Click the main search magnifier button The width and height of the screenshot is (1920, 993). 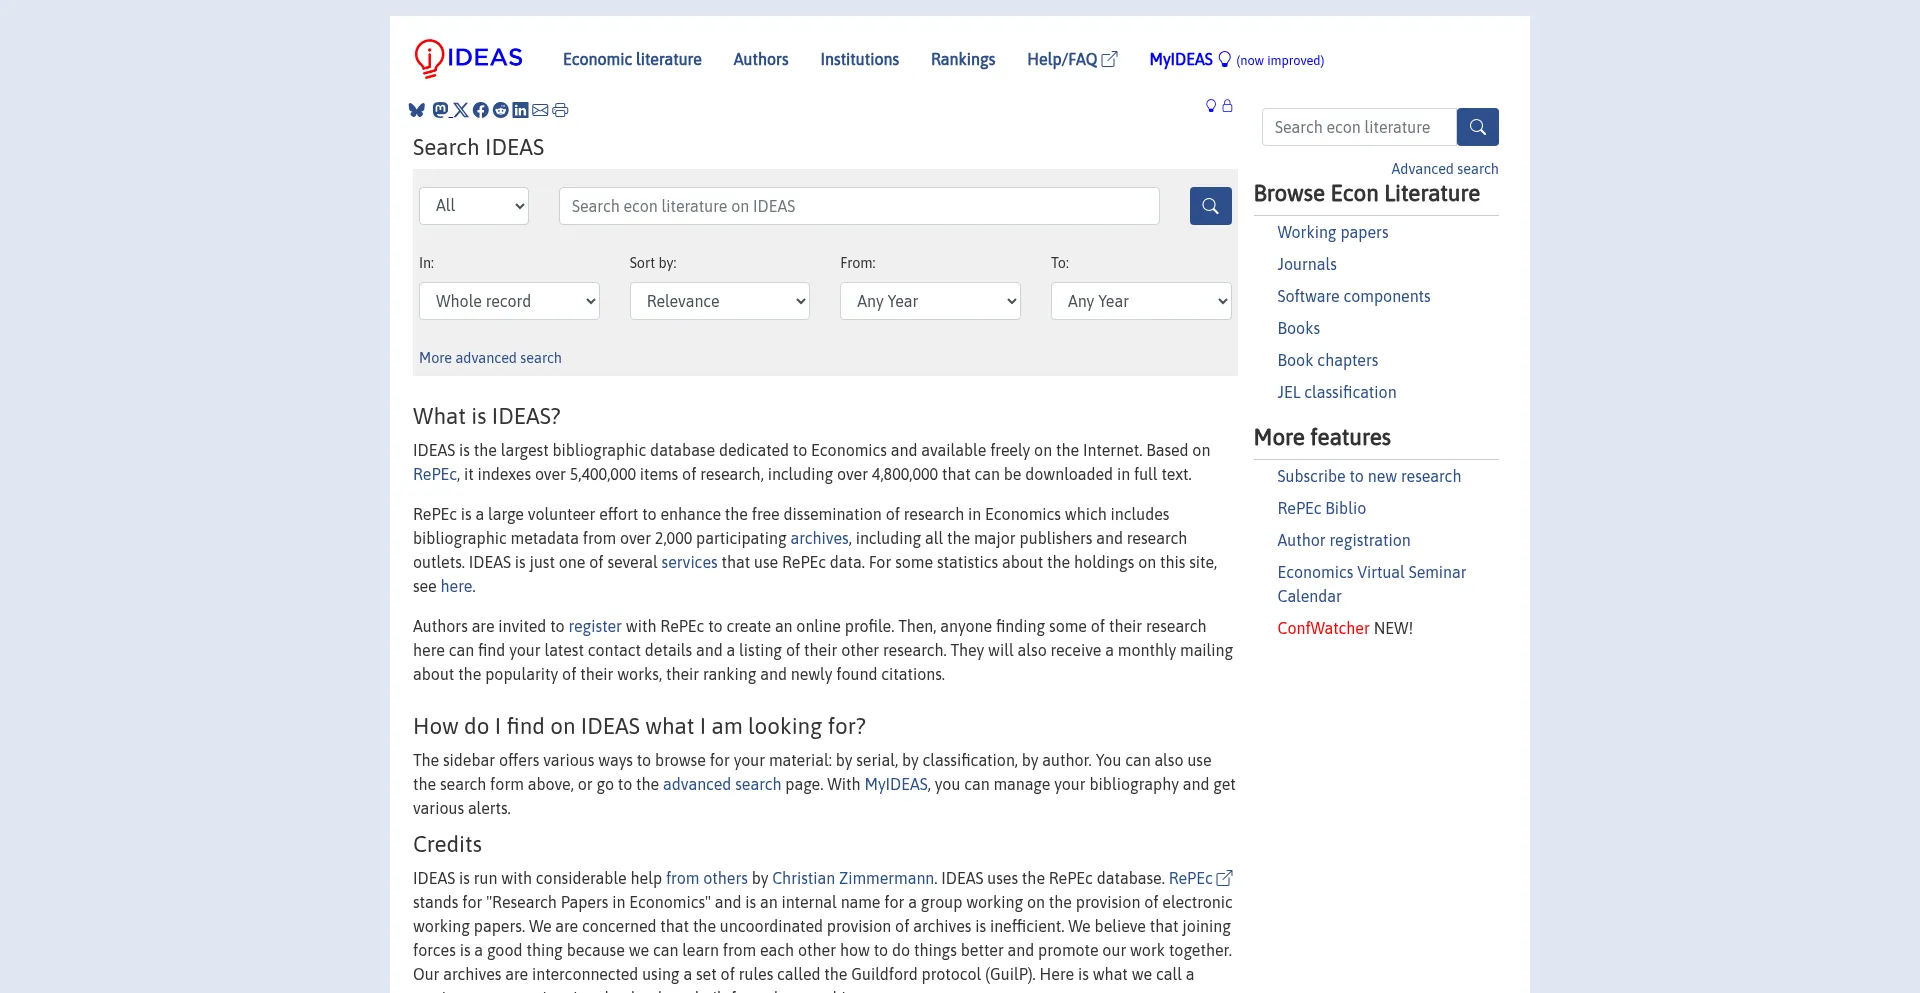[x=1211, y=206]
